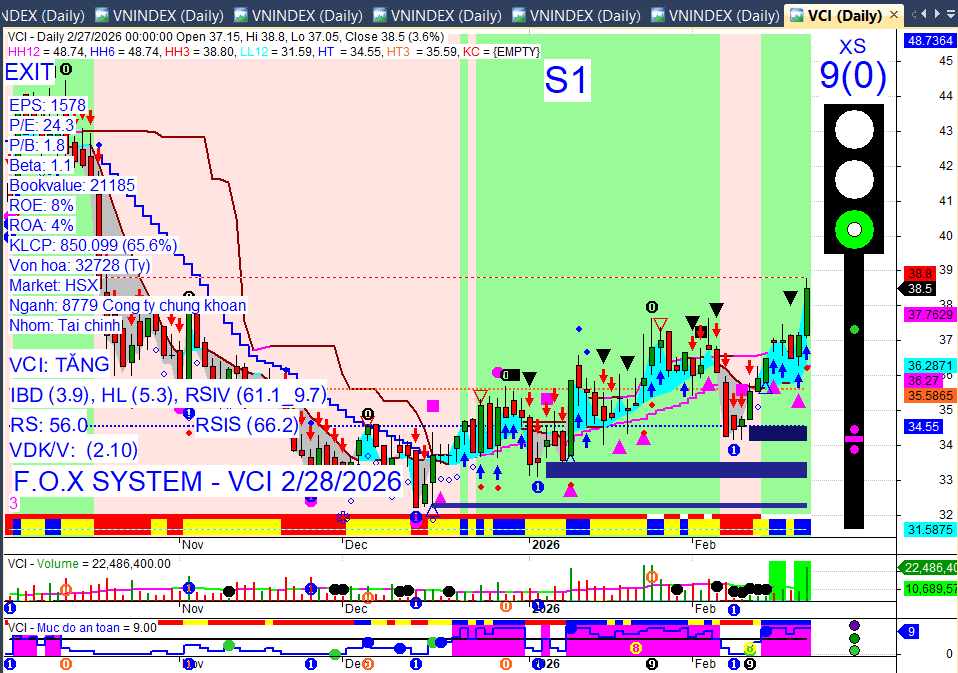Click the P/B: 1.8 text
Screen dimensions: 958x673
click(37, 145)
